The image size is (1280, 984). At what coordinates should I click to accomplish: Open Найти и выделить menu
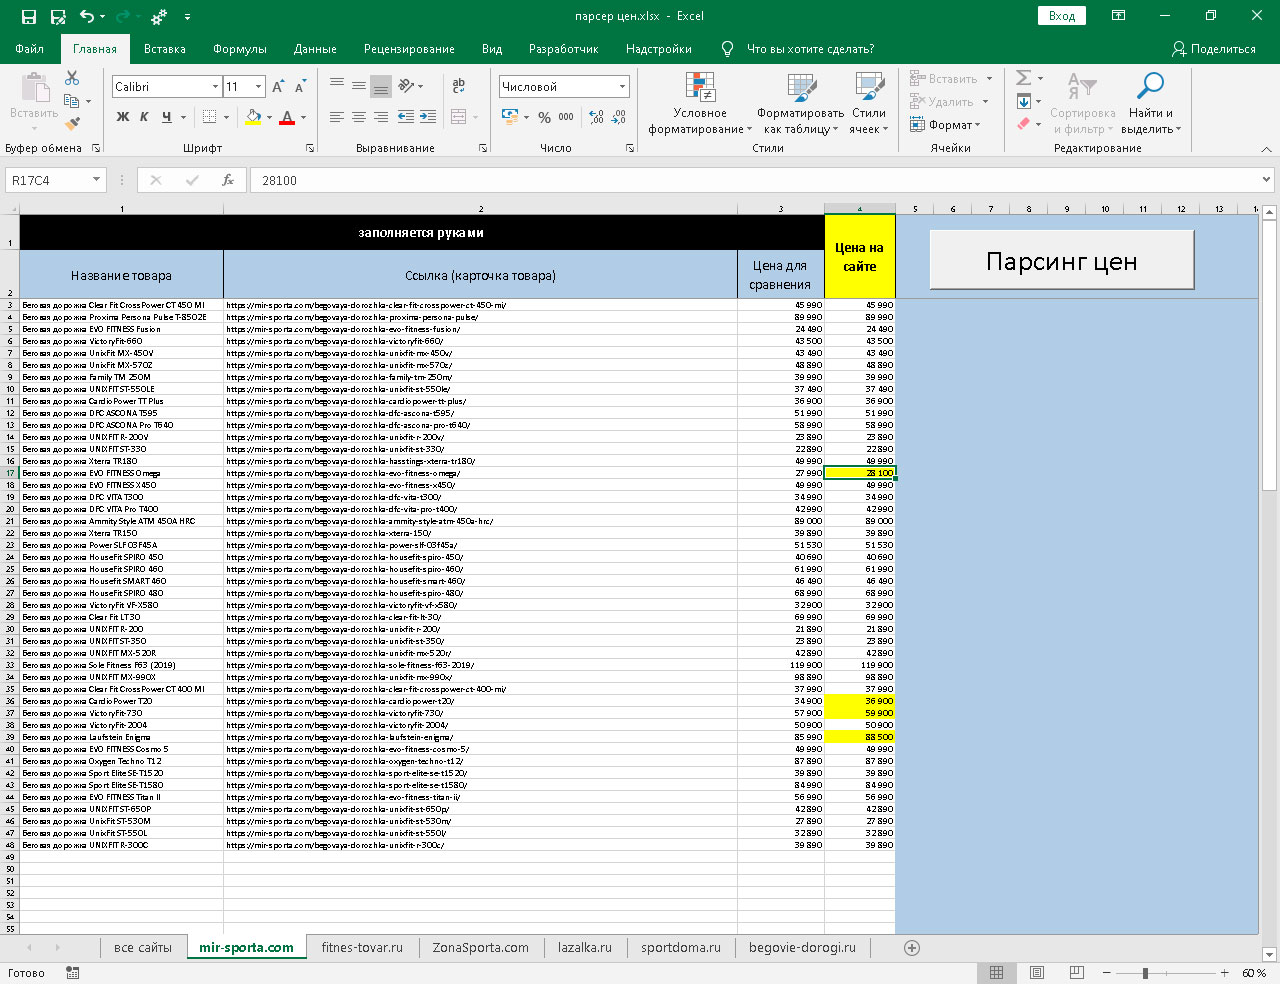pos(1151,102)
